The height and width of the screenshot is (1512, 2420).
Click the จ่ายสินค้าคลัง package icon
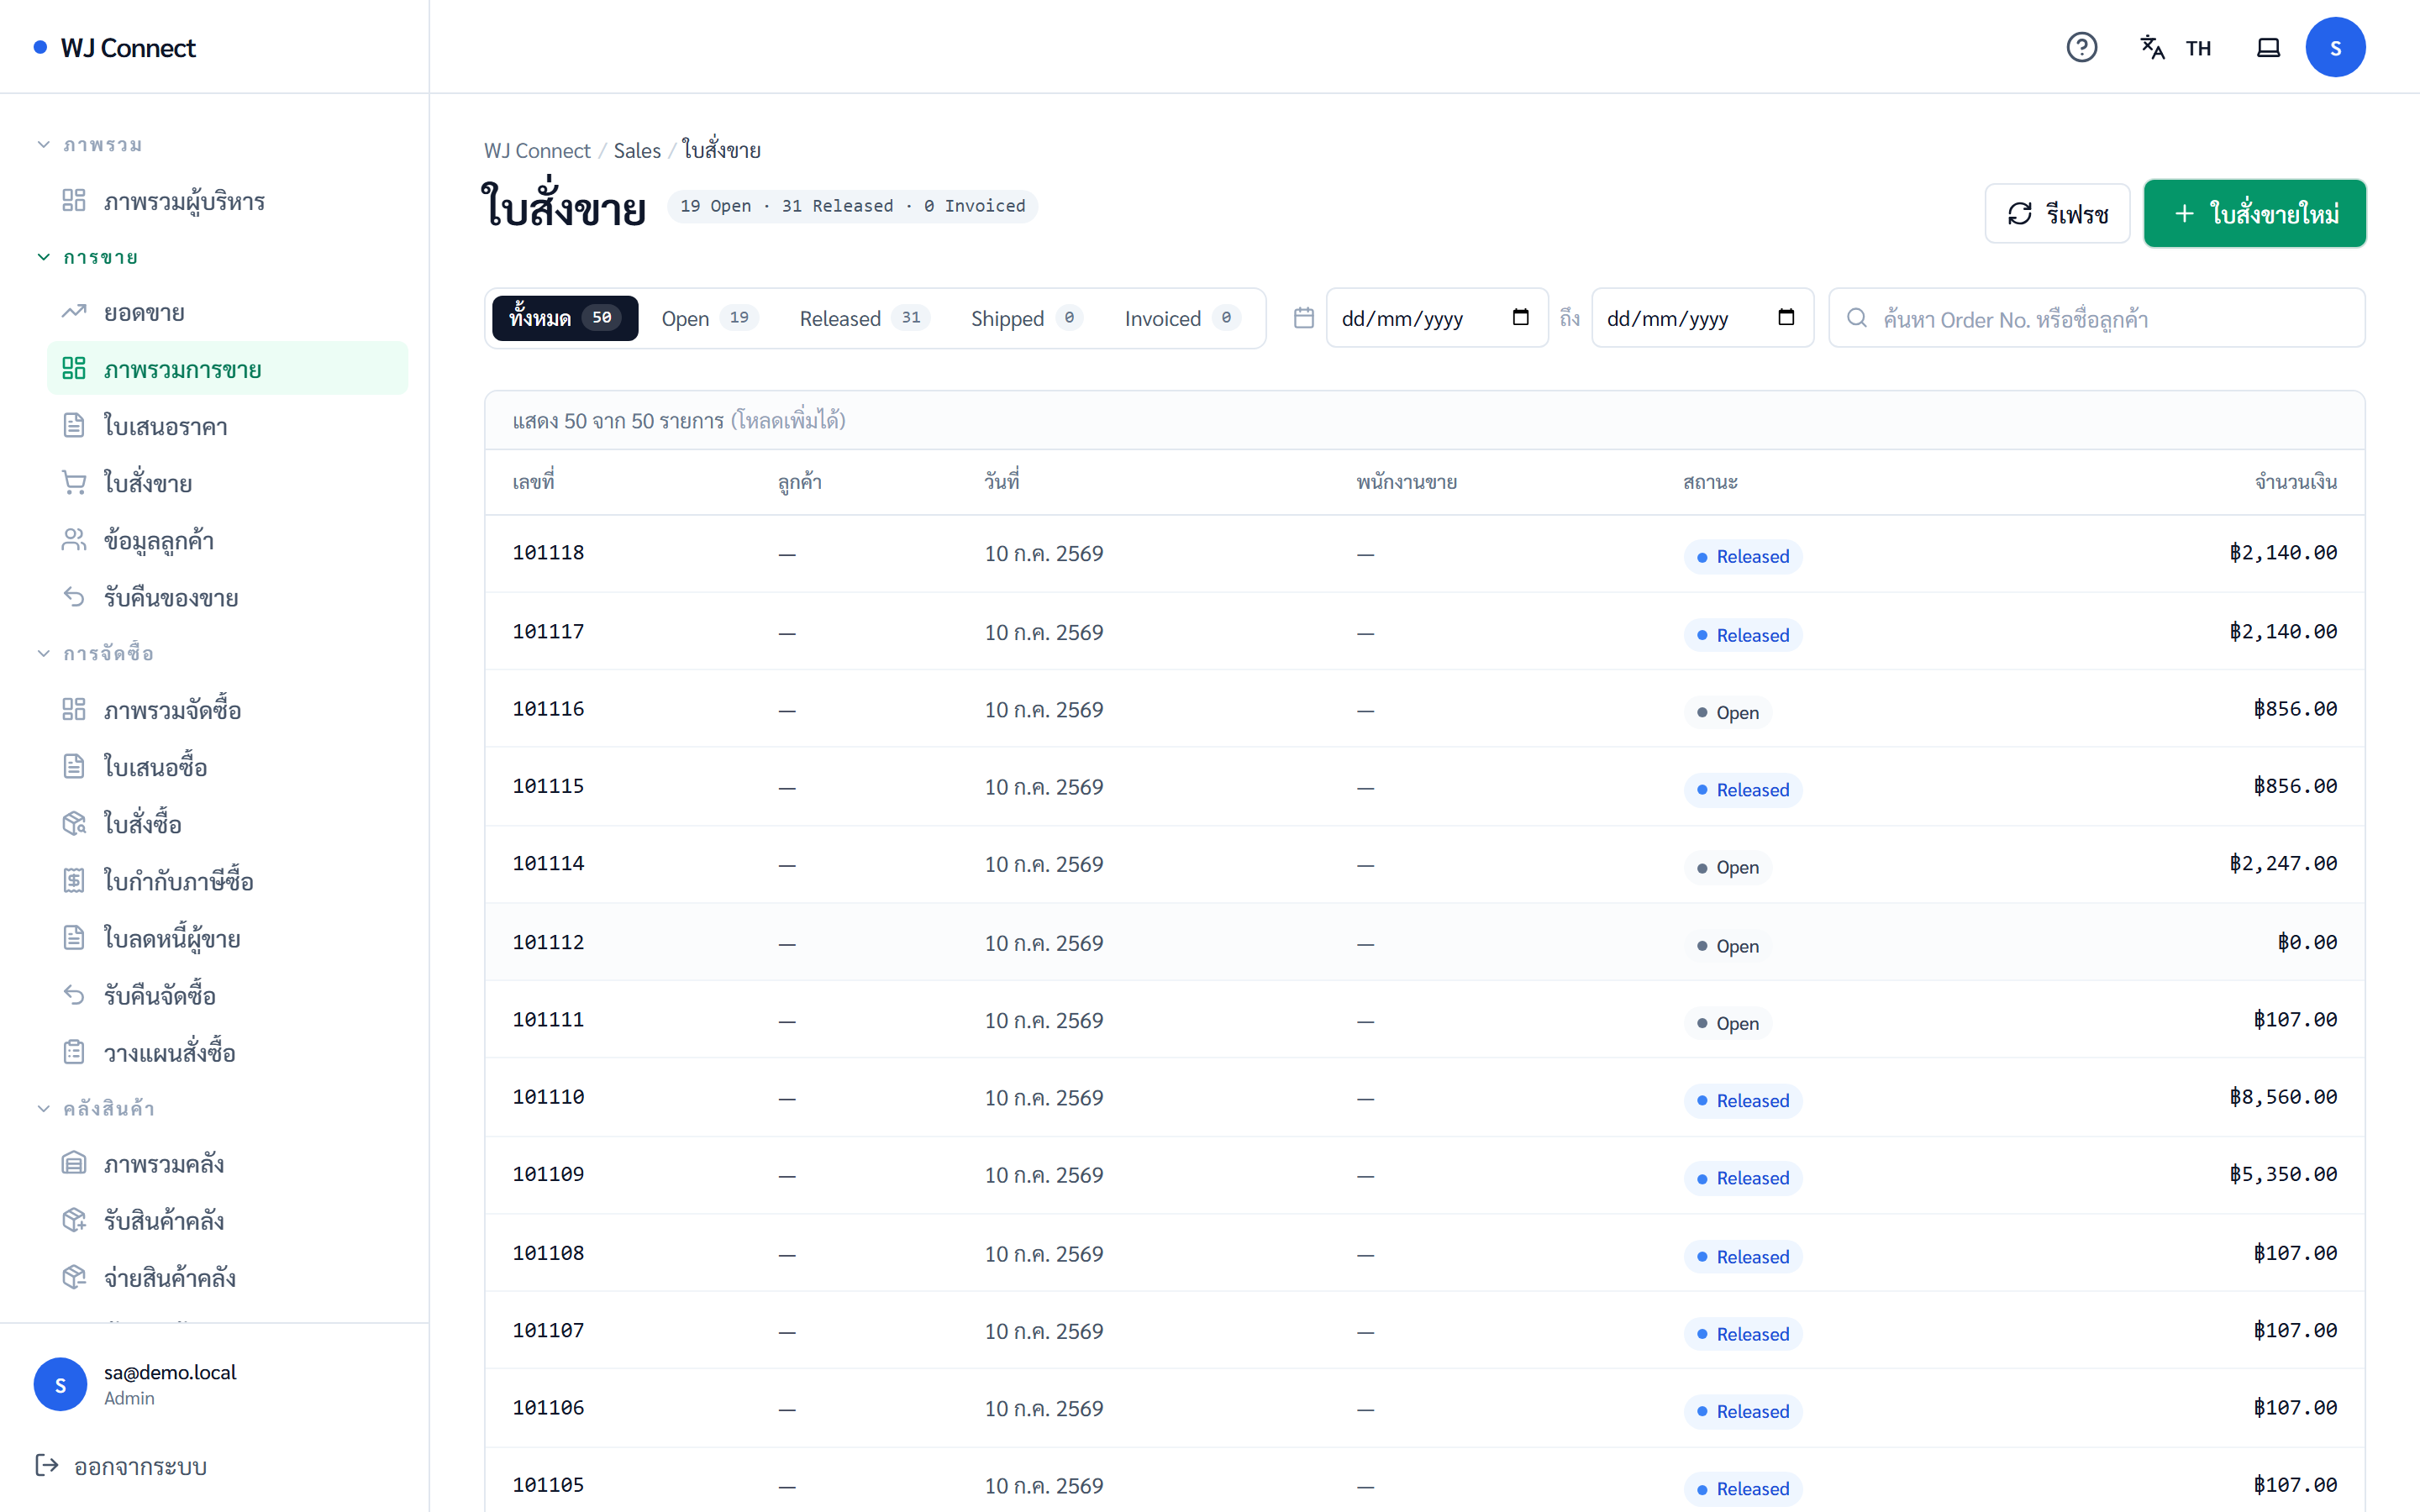[73, 1277]
